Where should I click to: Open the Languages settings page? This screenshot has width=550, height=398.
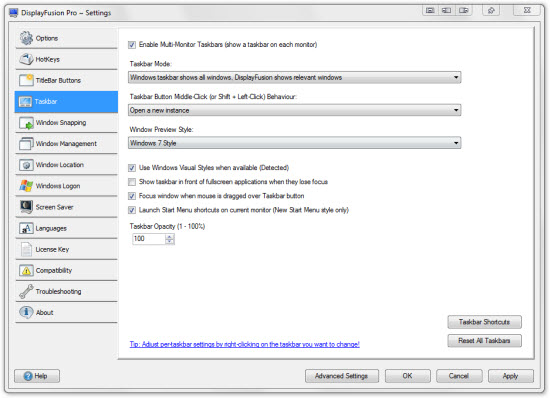(x=66, y=228)
